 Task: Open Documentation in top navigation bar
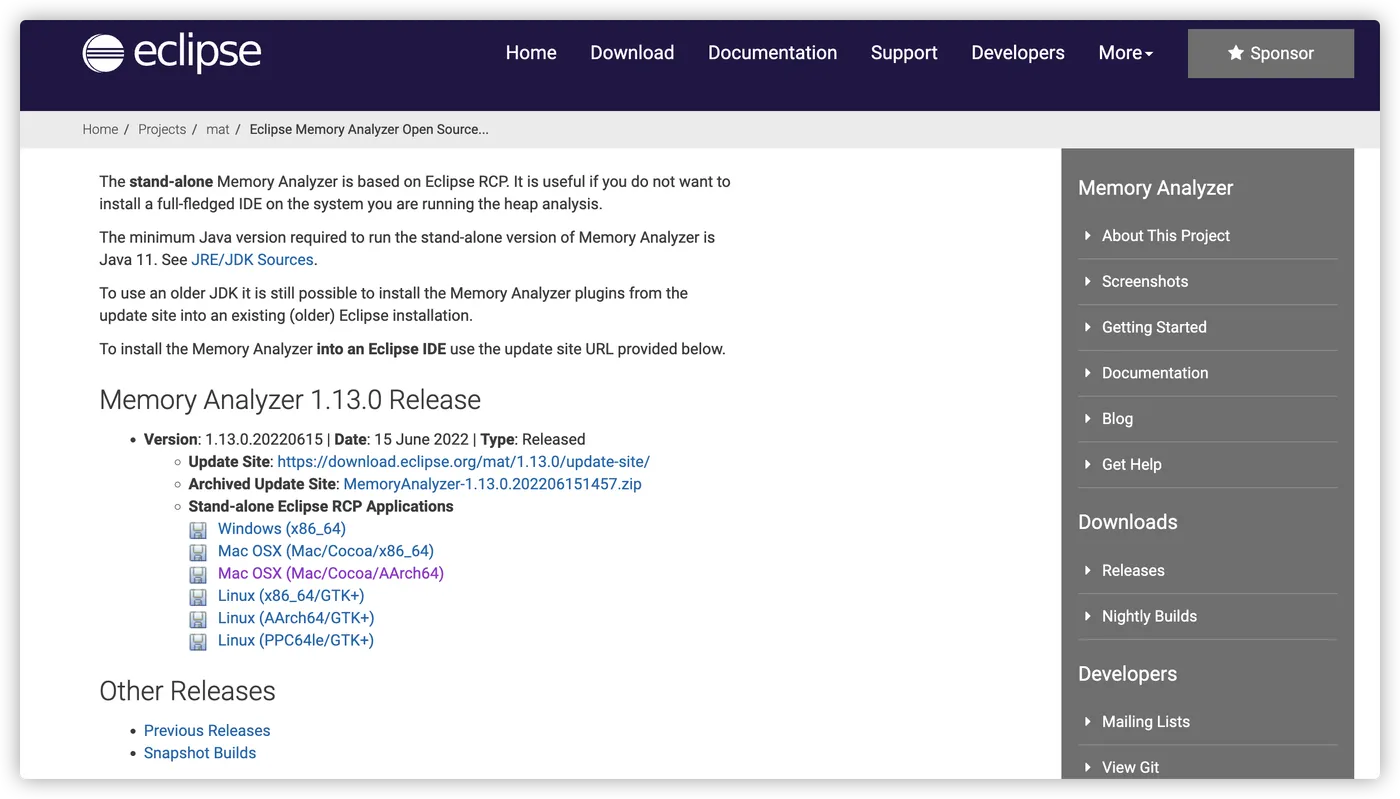pyautogui.click(x=772, y=53)
